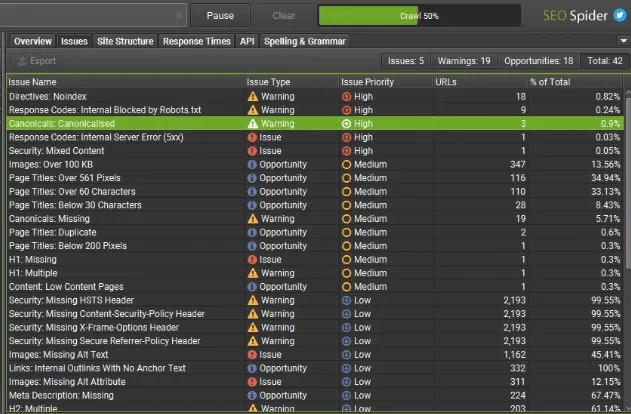Viewport: 631px width, 414px height.
Task: Select Security: Missing Content-Security-Policy Header row
Action: pyautogui.click(x=315, y=314)
